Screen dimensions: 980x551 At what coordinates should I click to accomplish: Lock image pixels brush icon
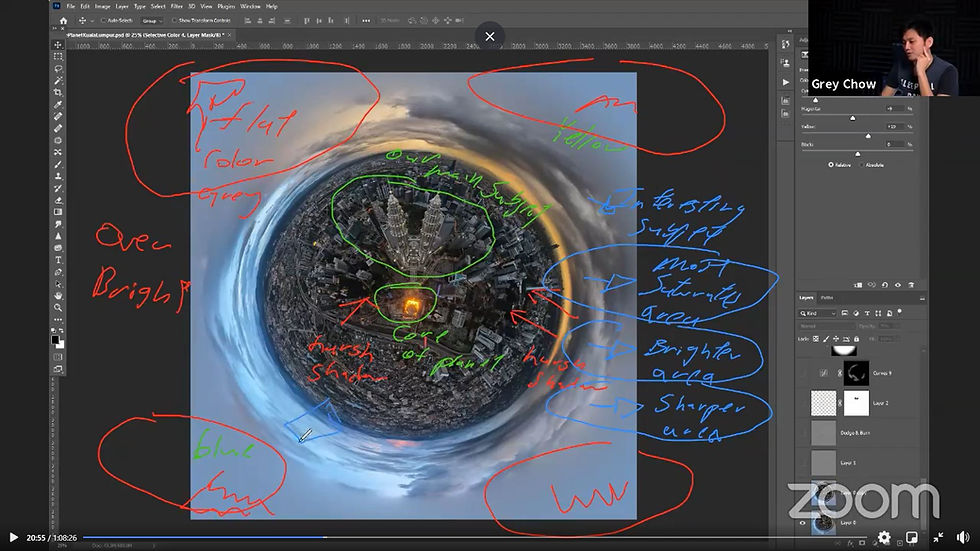point(826,339)
